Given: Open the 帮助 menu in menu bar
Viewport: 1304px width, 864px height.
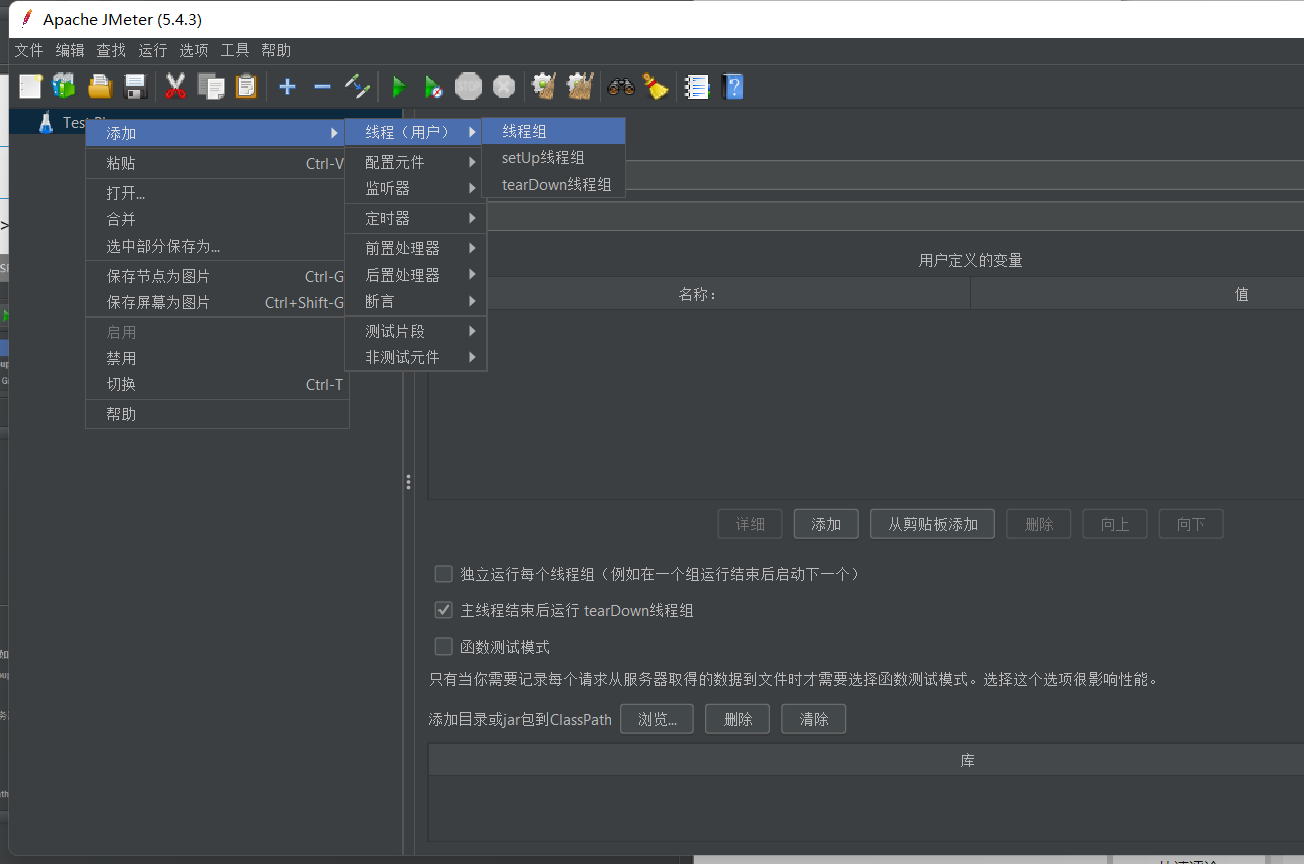Looking at the screenshot, I should (x=276, y=50).
